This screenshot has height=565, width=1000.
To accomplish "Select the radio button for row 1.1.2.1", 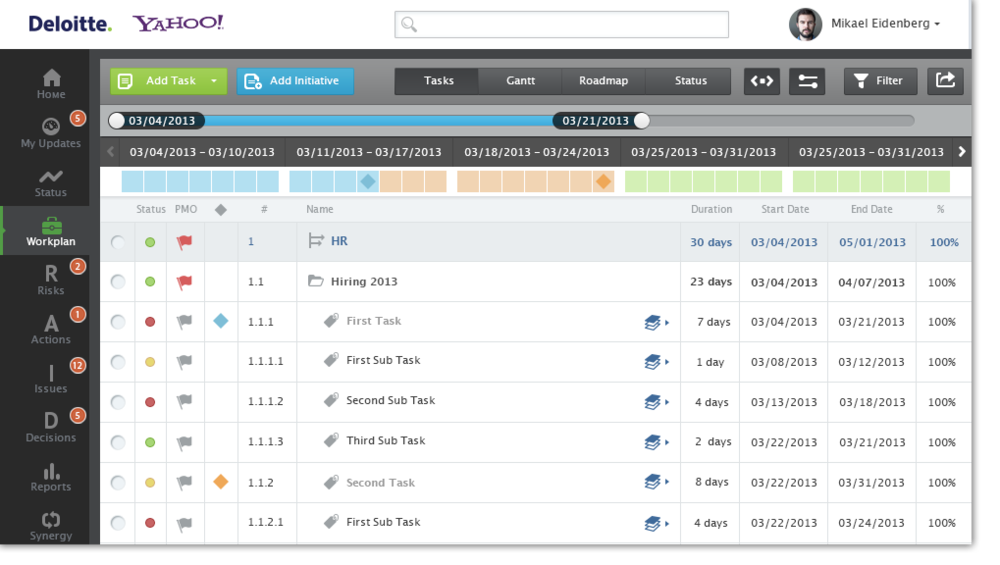I will (118, 523).
